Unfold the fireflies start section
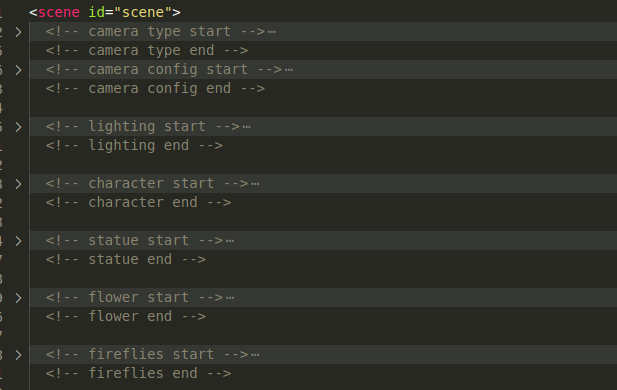Image resolution: width=617 pixels, height=390 pixels. [18, 355]
